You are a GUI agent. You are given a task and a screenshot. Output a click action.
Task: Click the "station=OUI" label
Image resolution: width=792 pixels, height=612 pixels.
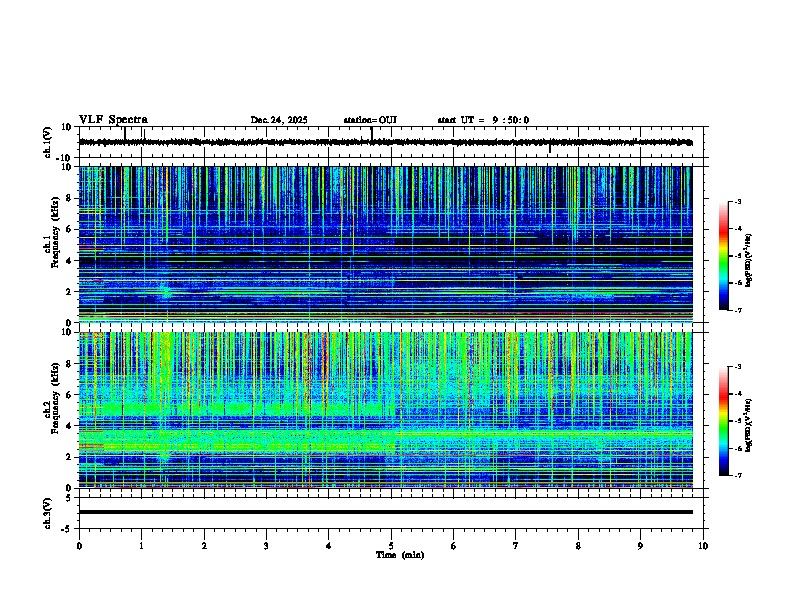click(370, 120)
